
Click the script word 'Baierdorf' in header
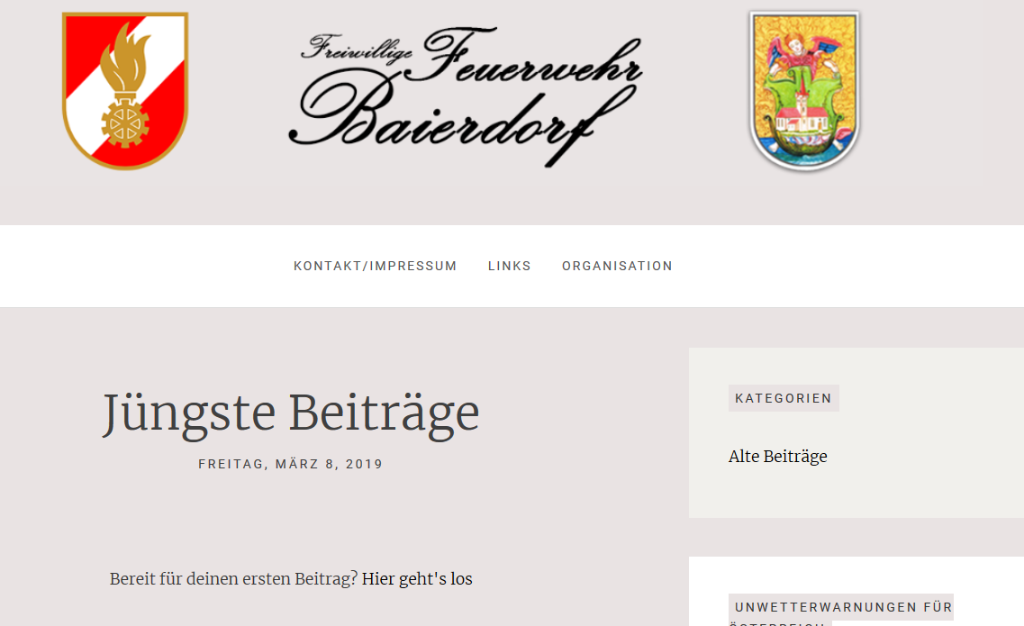[460, 119]
